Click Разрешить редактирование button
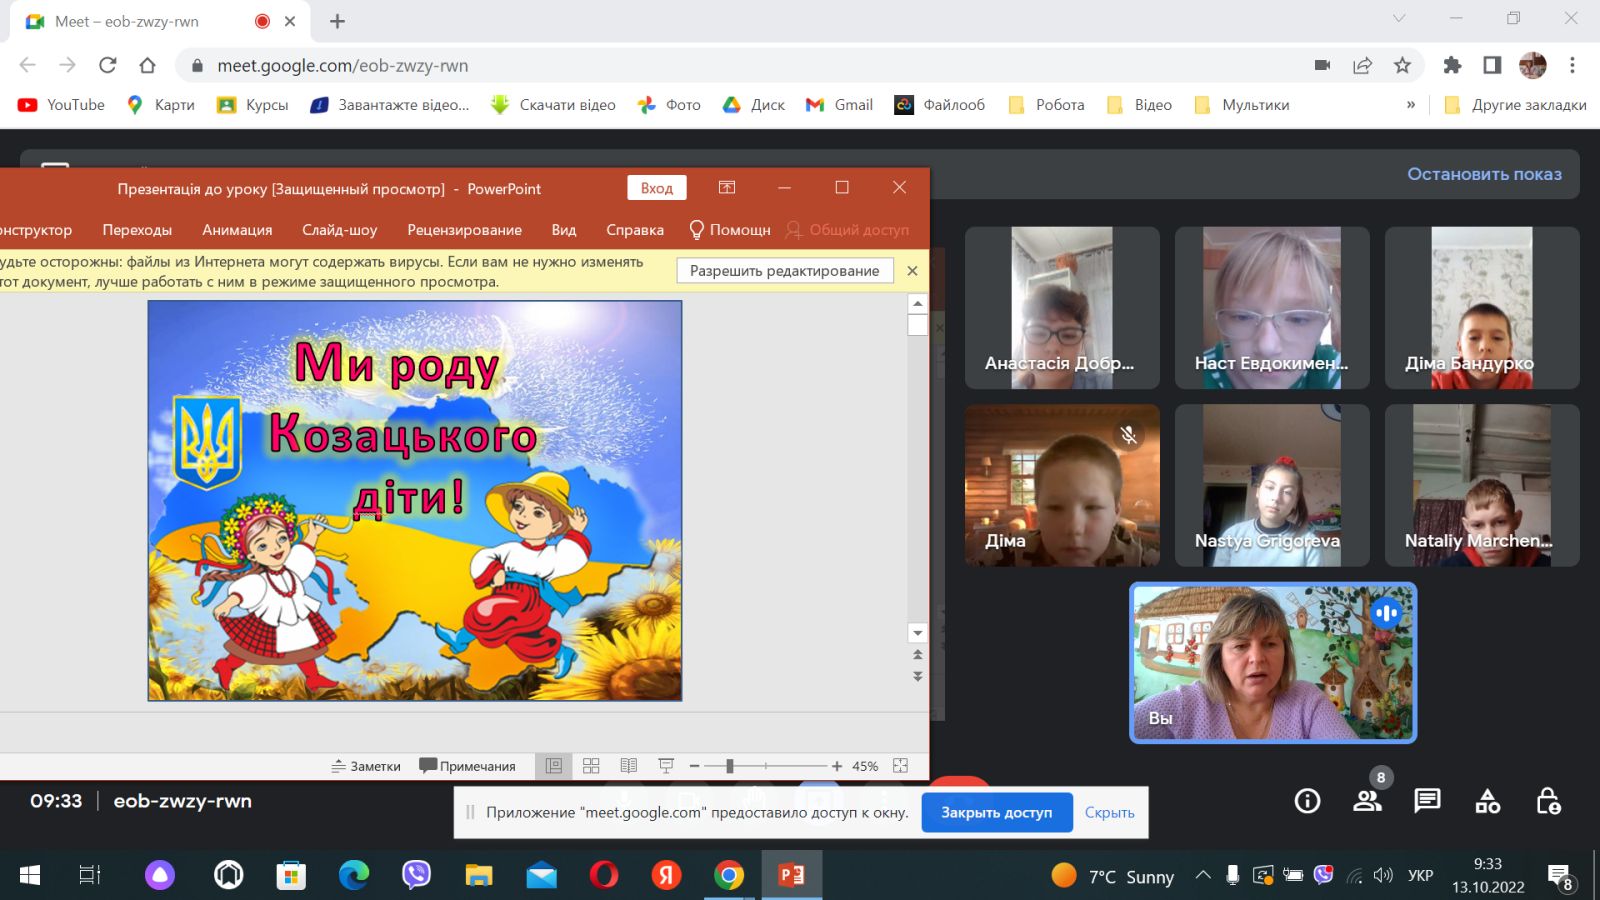The width and height of the screenshot is (1600, 900). click(784, 271)
